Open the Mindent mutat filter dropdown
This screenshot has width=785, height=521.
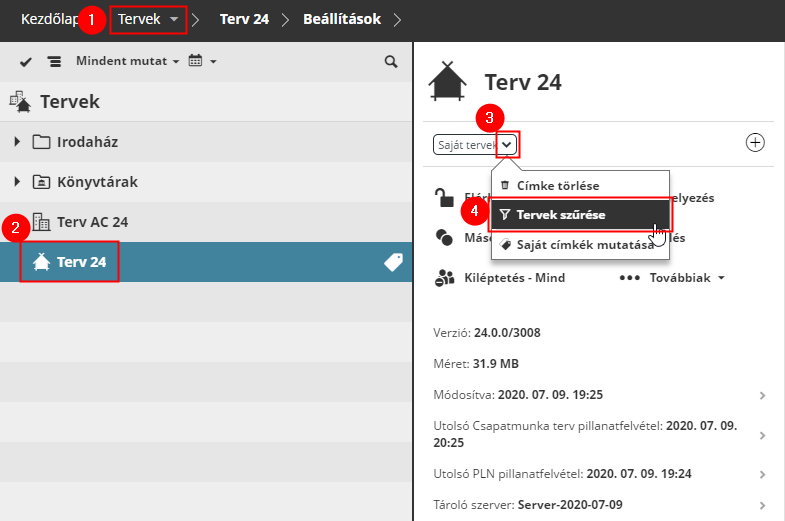[127, 61]
